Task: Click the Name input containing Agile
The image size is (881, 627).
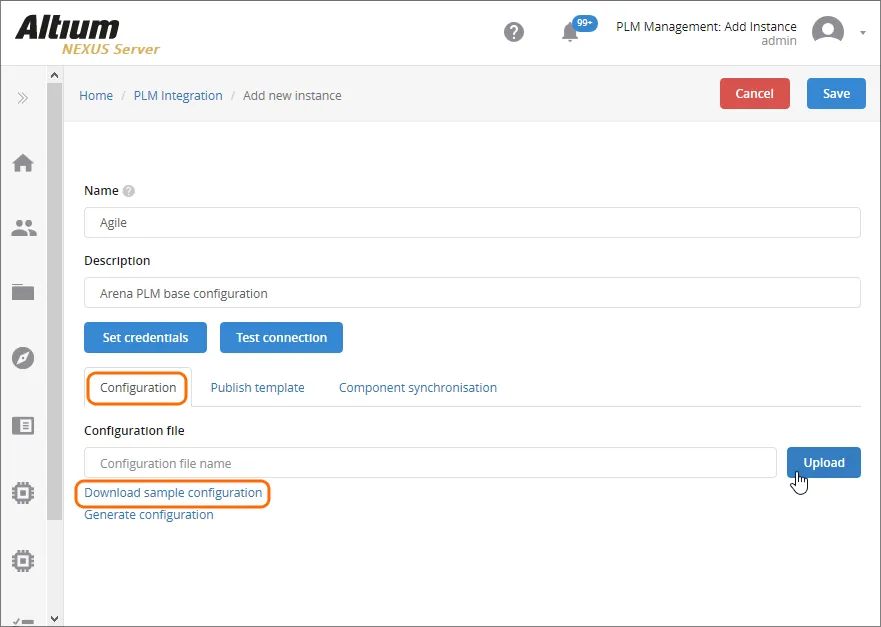Action: coord(472,222)
